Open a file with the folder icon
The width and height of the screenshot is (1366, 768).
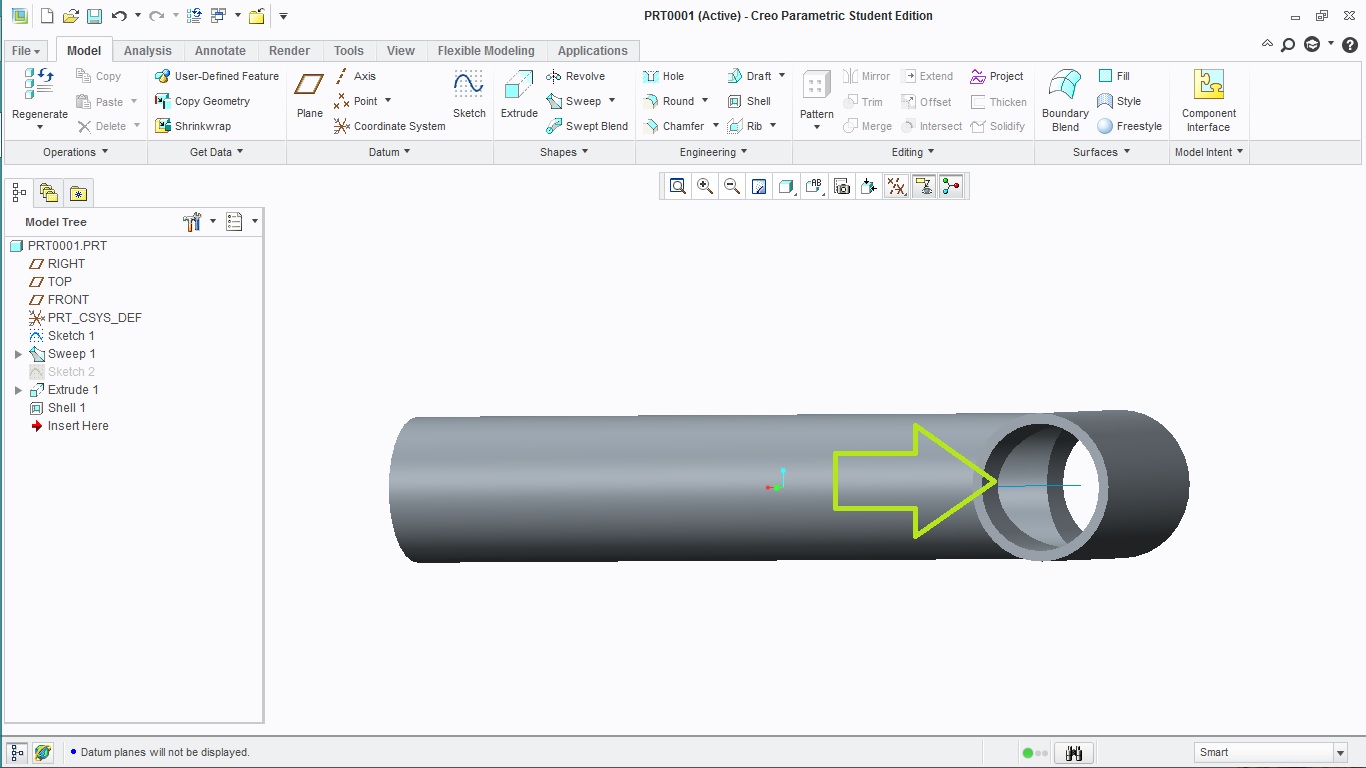tap(70, 16)
